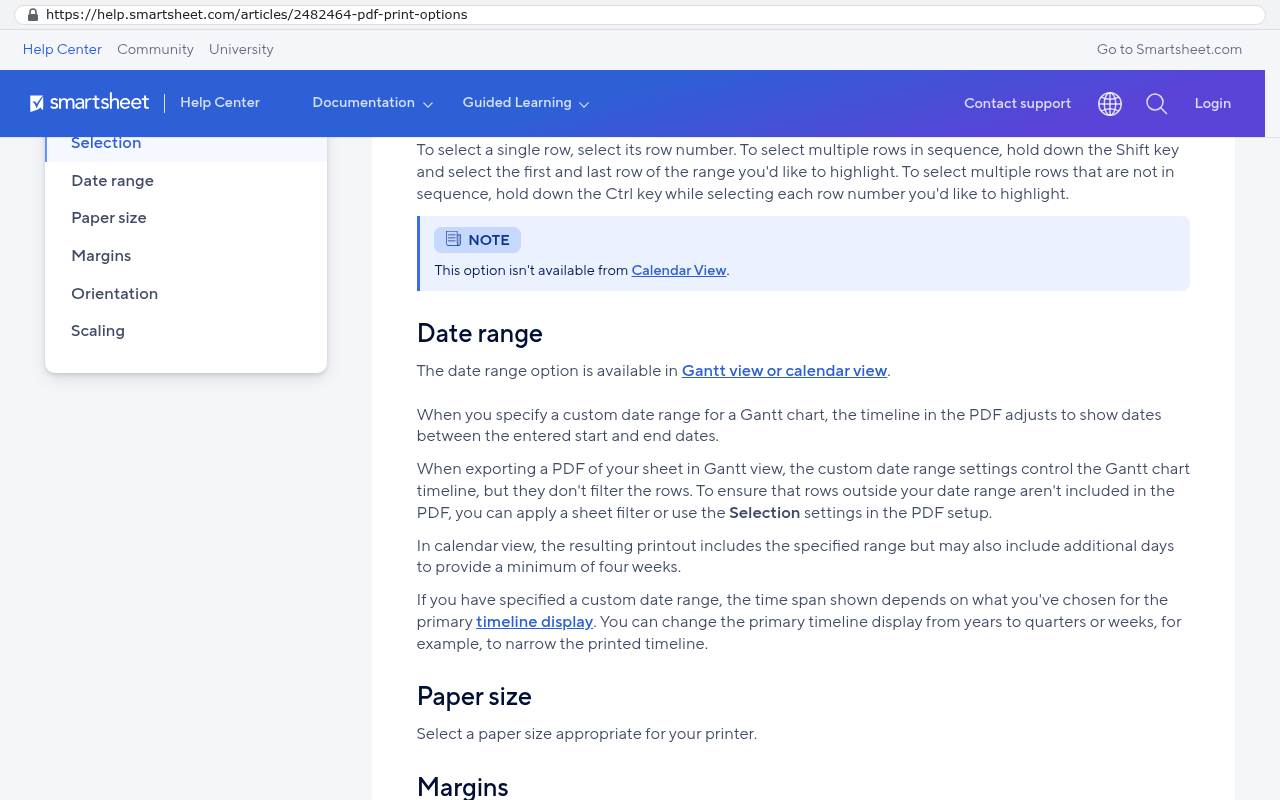Click the lock icon in address bar

(33, 15)
